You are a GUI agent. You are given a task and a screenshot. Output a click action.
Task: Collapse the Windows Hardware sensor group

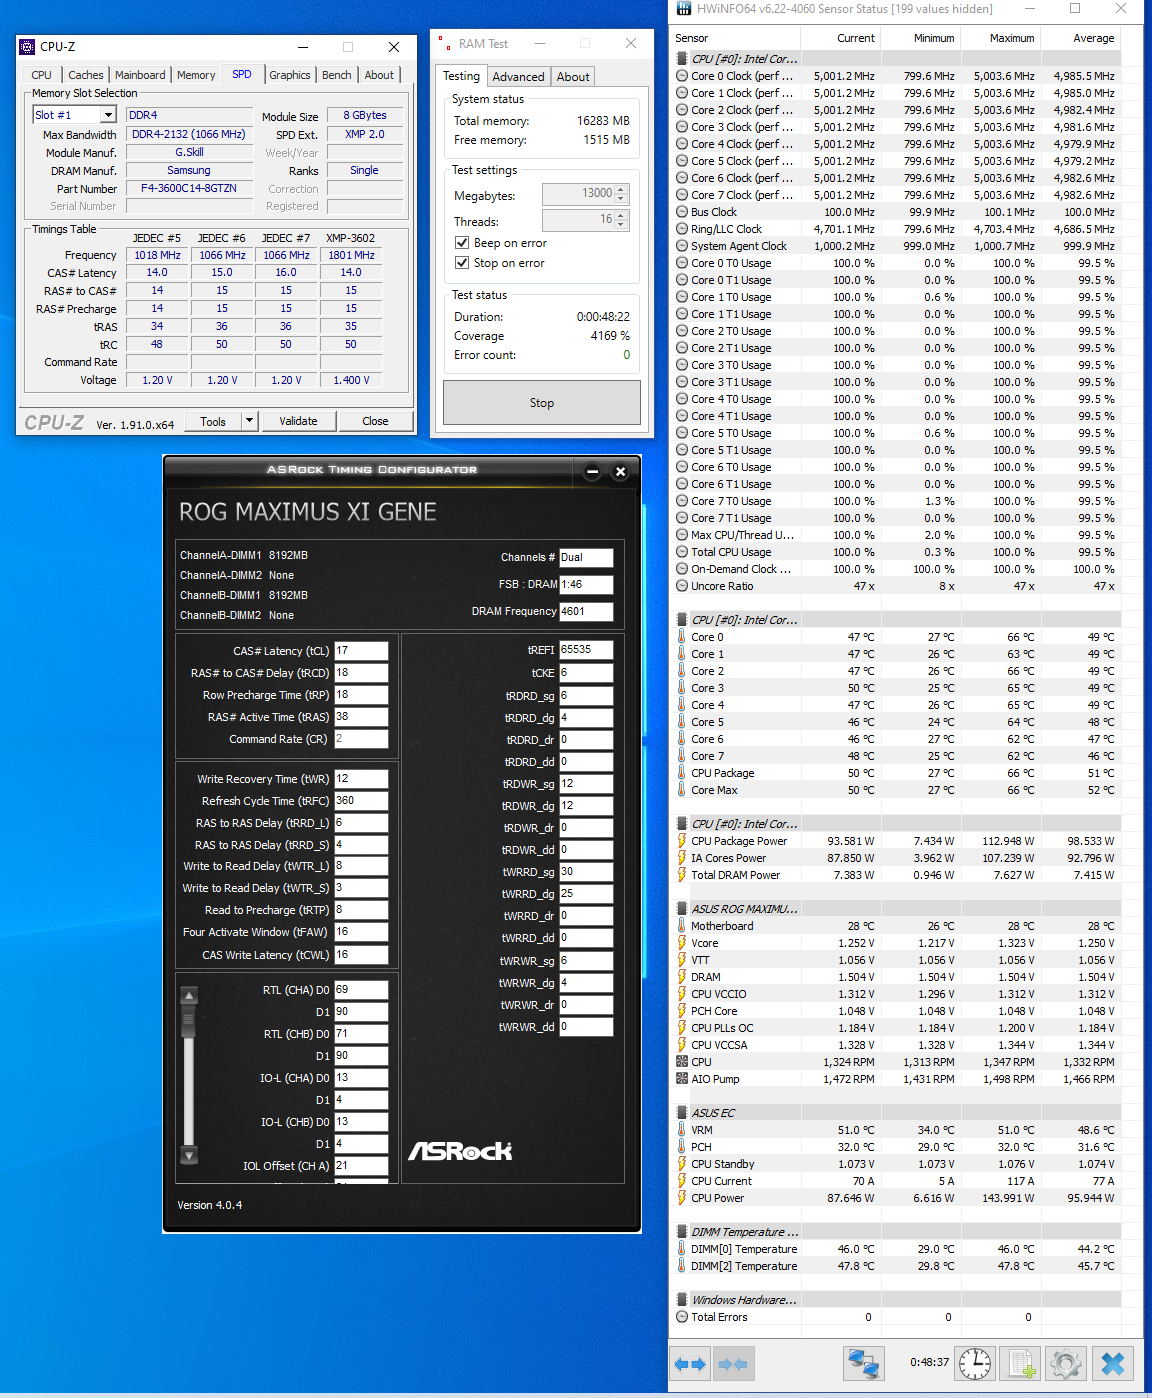(x=682, y=1300)
